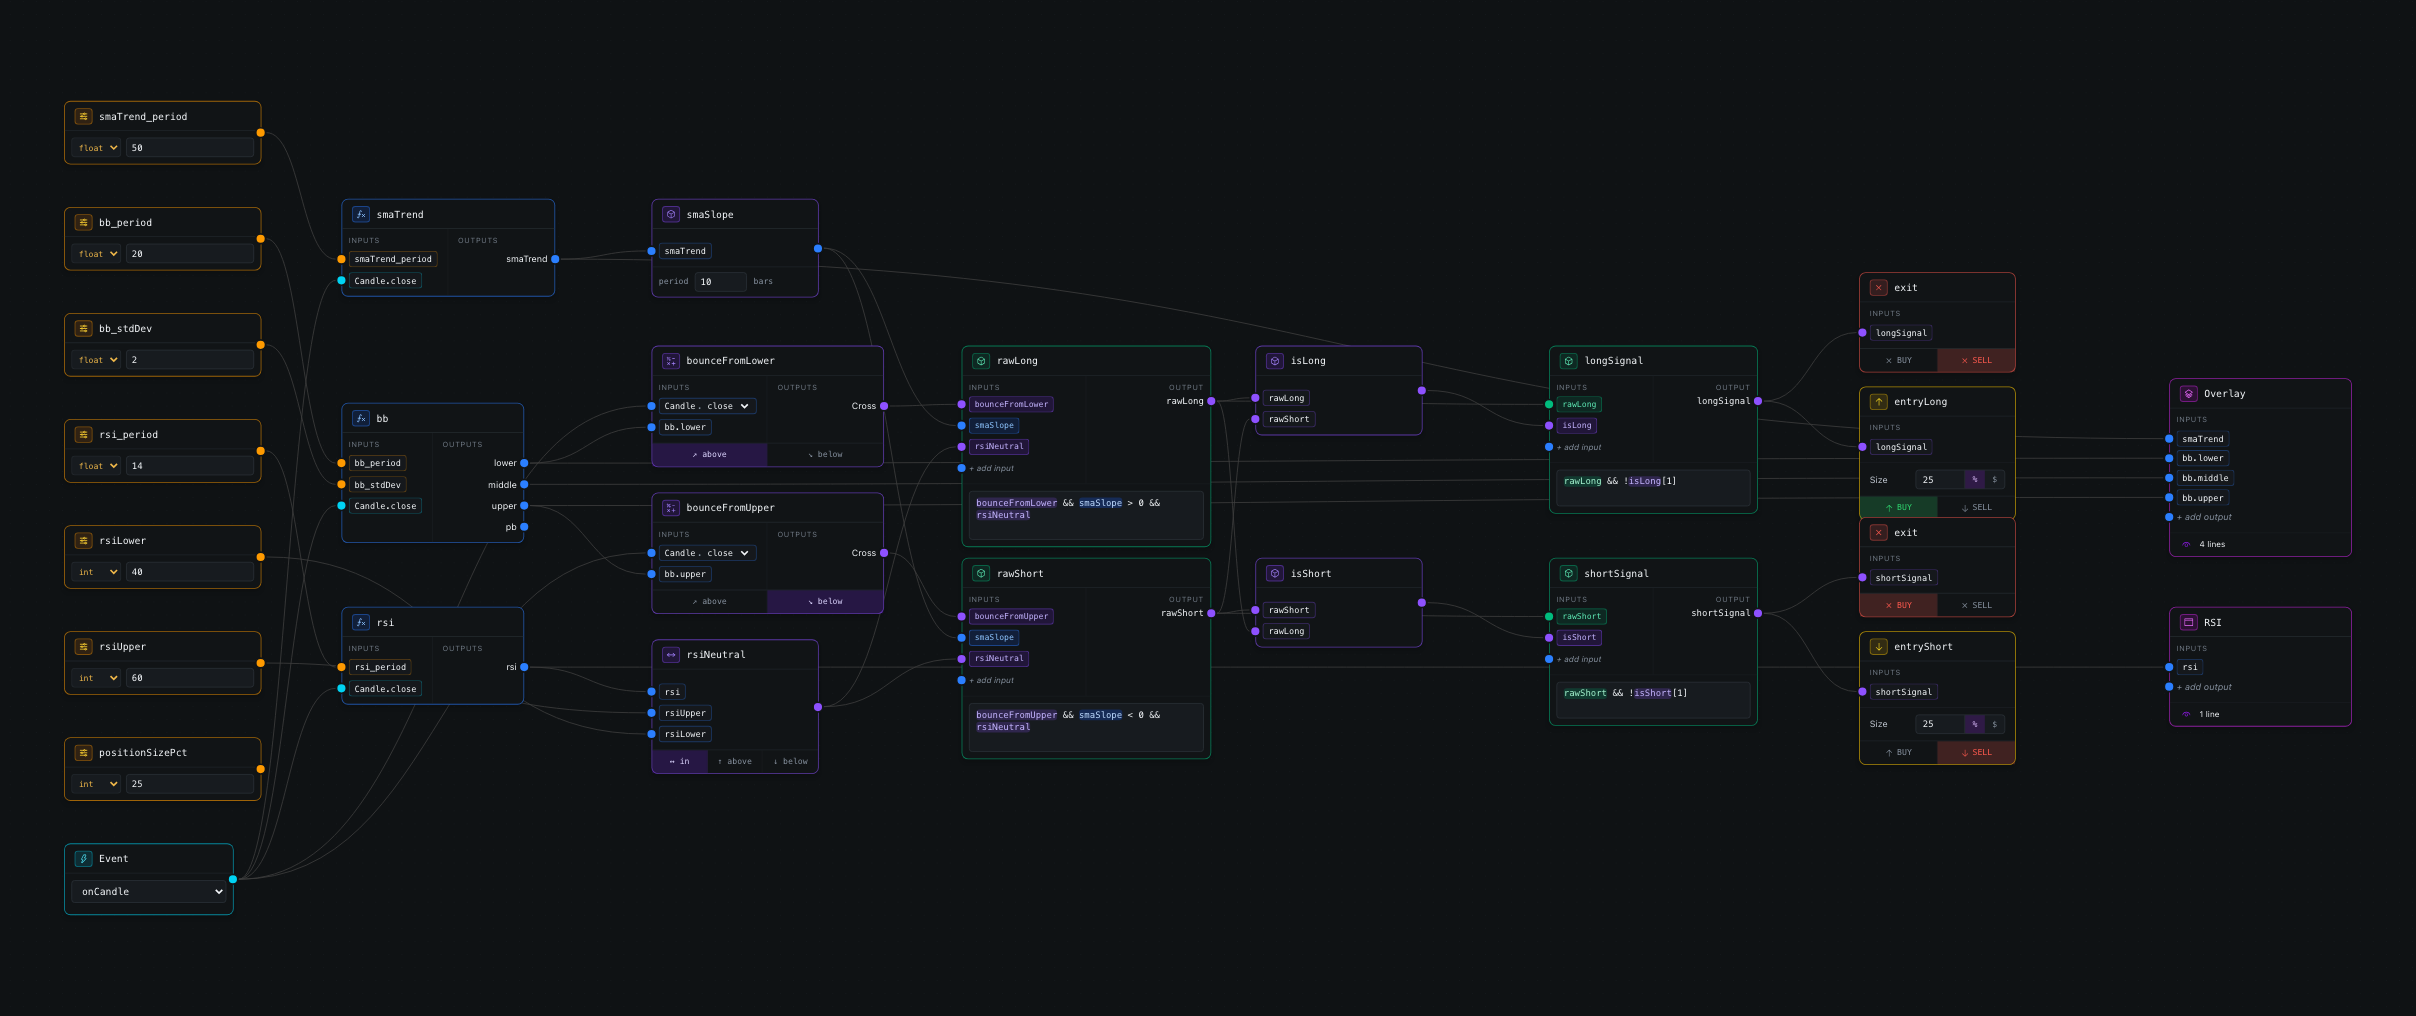Click the bounceFromUpper cross icon
The image size is (2416, 1016).
671,508
